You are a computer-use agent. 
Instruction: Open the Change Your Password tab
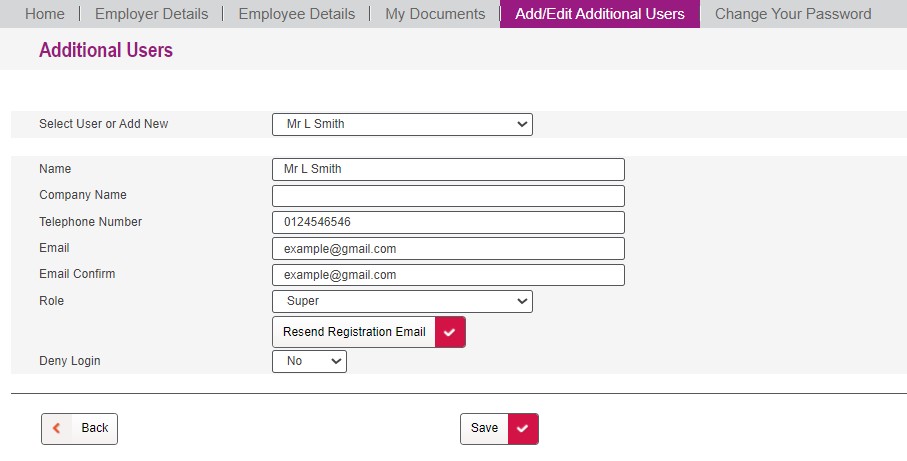tap(793, 14)
